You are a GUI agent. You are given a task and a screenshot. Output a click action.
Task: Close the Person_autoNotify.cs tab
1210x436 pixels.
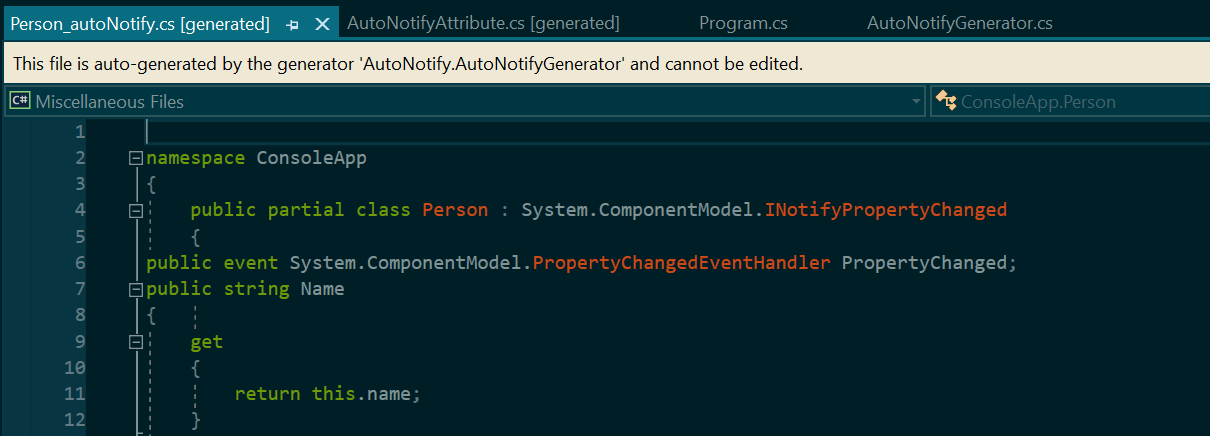[322, 24]
